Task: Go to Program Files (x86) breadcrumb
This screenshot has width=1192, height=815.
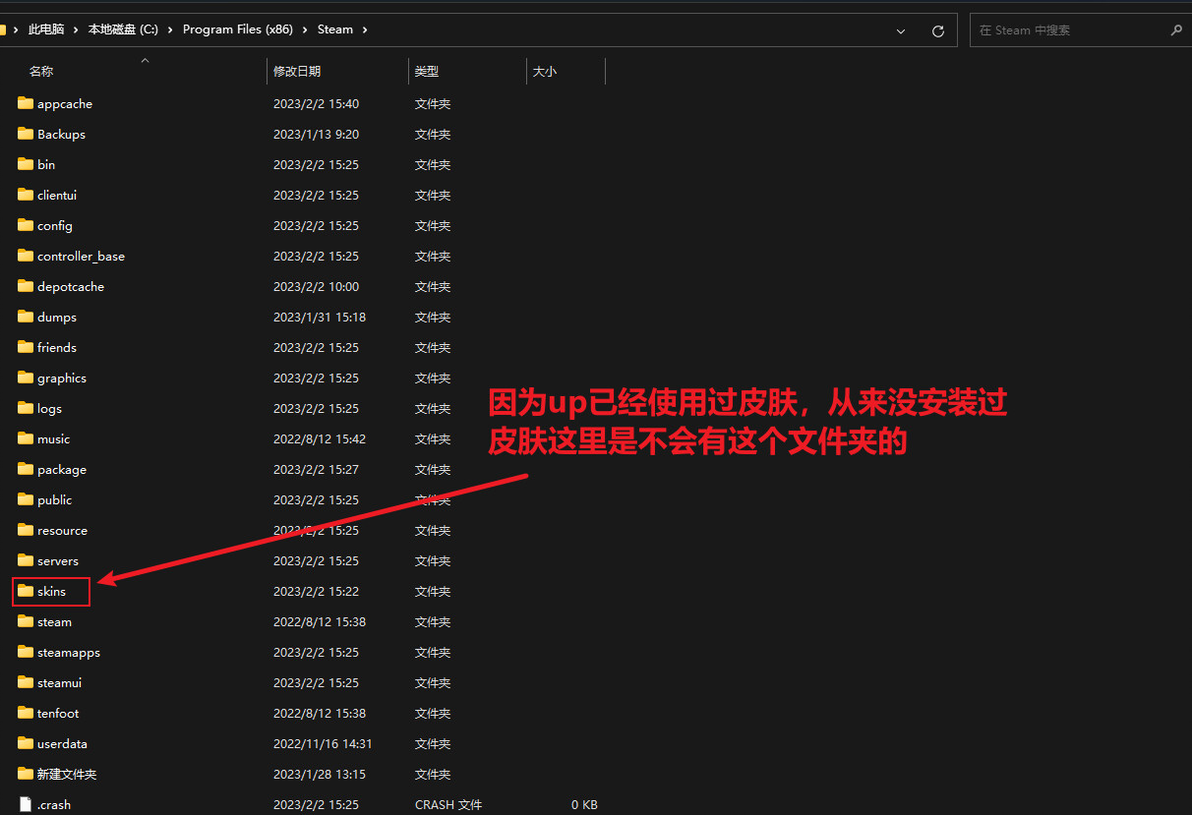Action: tap(237, 30)
